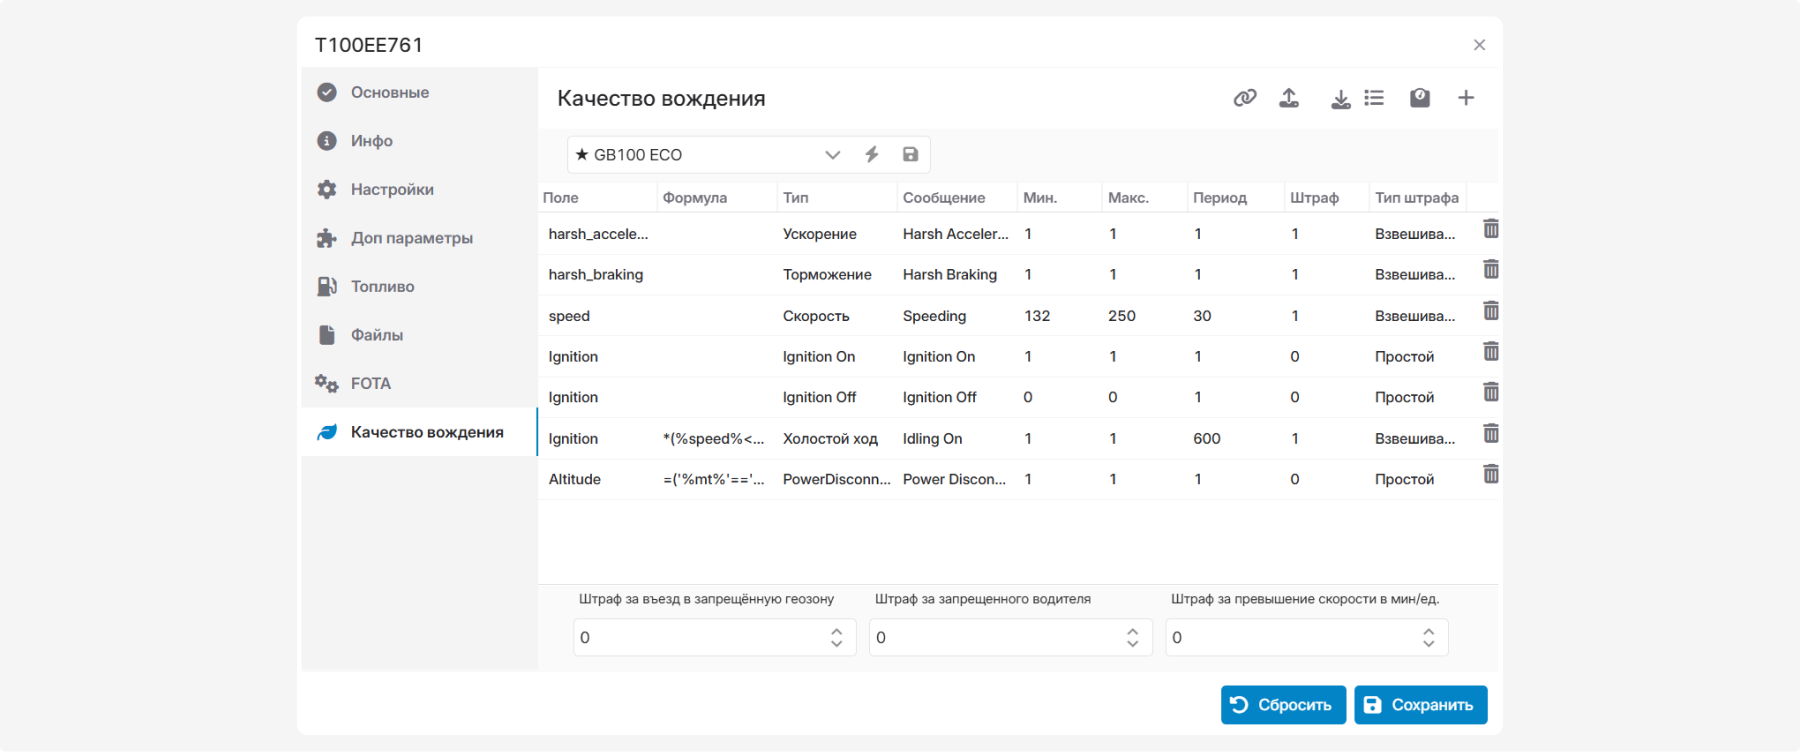Delete the harsh_braking row

coord(1491,270)
